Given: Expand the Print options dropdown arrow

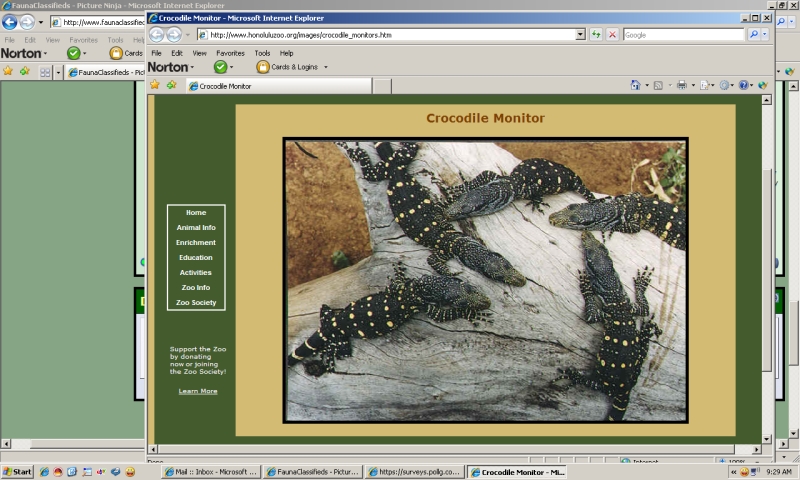Looking at the screenshot, I should (693, 85).
